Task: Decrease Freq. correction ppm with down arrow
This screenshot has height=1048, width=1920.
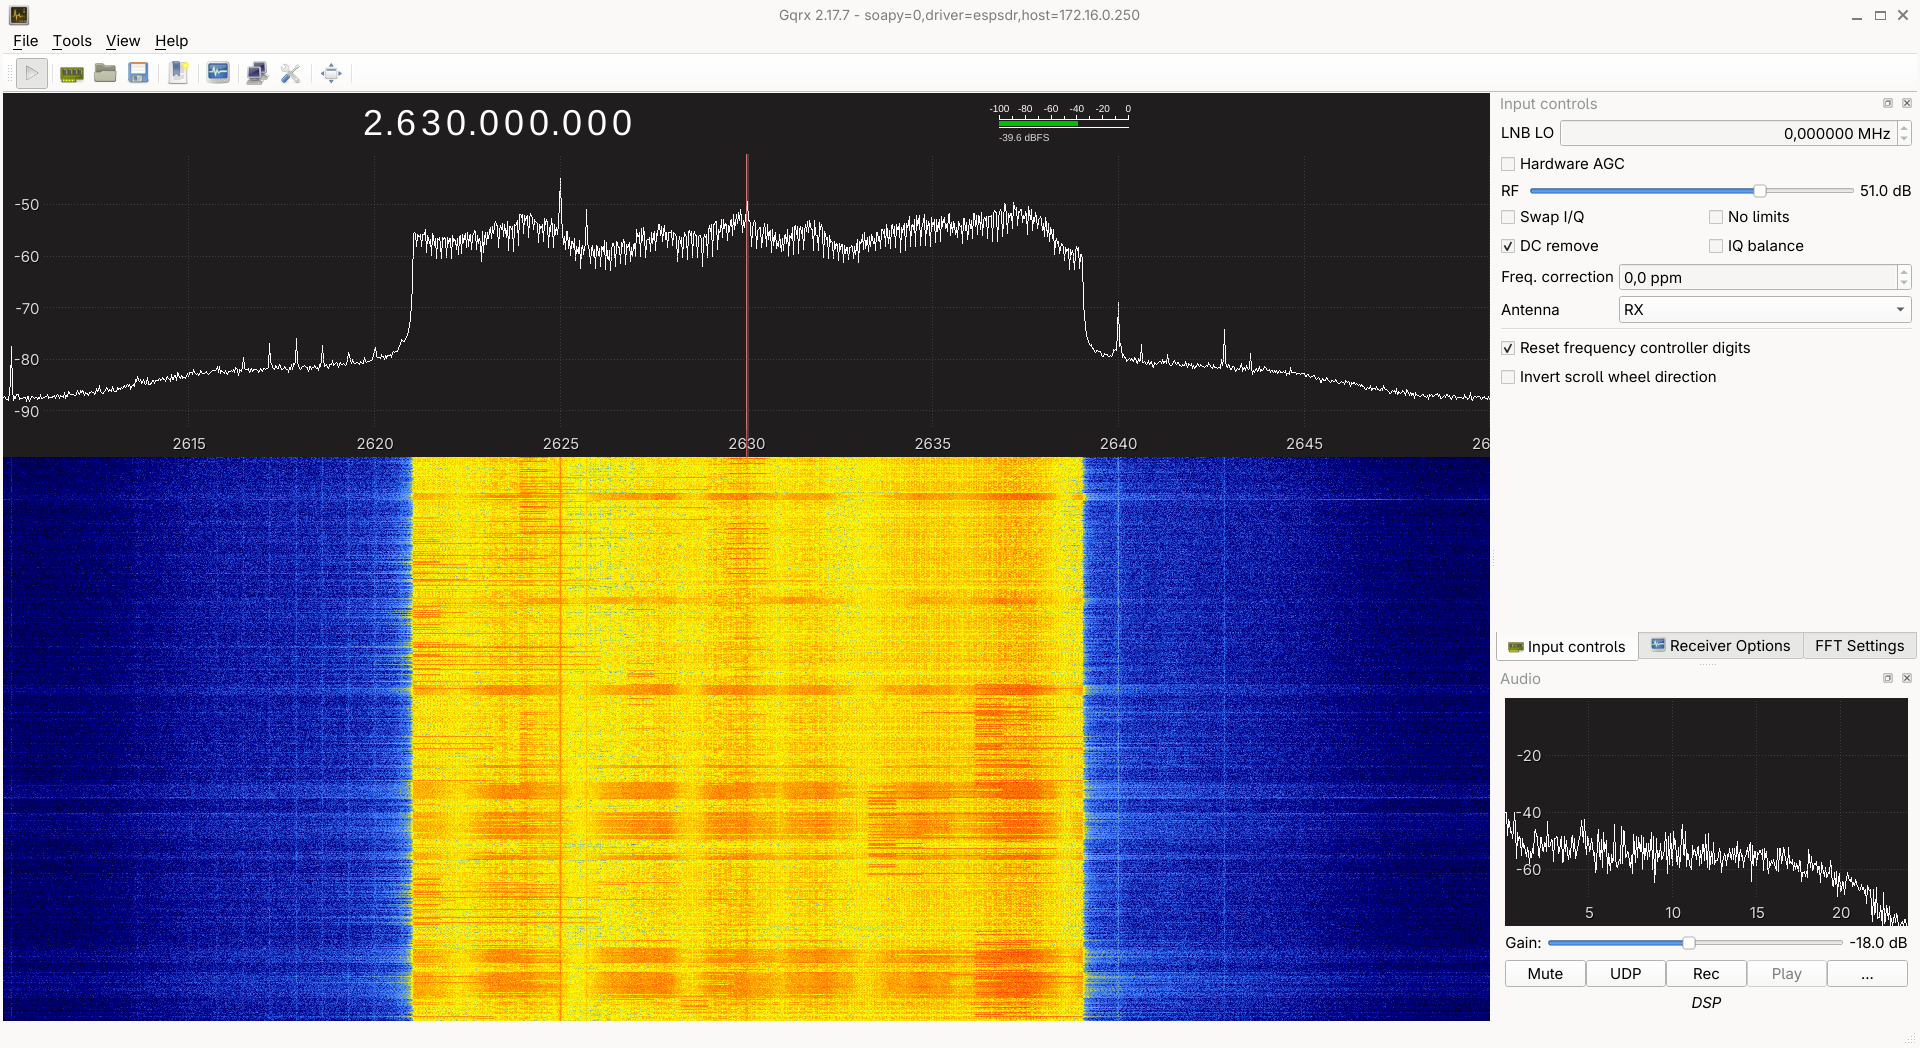Action: tap(1904, 284)
